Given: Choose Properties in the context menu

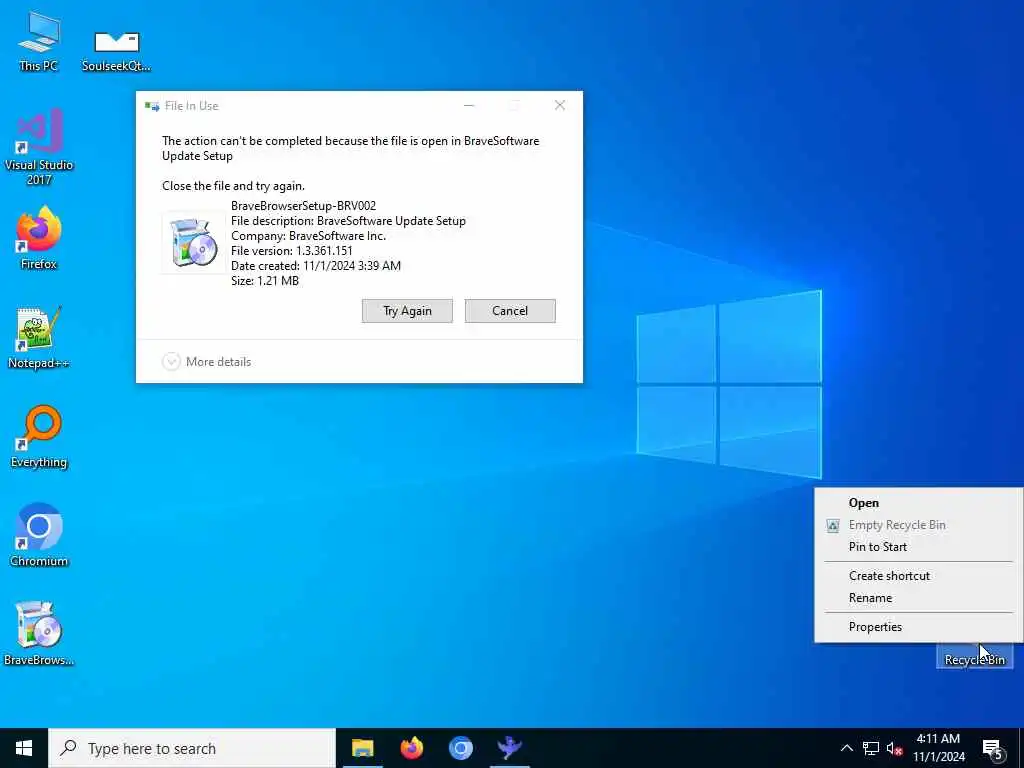Looking at the screenshot, I should coord(919,626).
